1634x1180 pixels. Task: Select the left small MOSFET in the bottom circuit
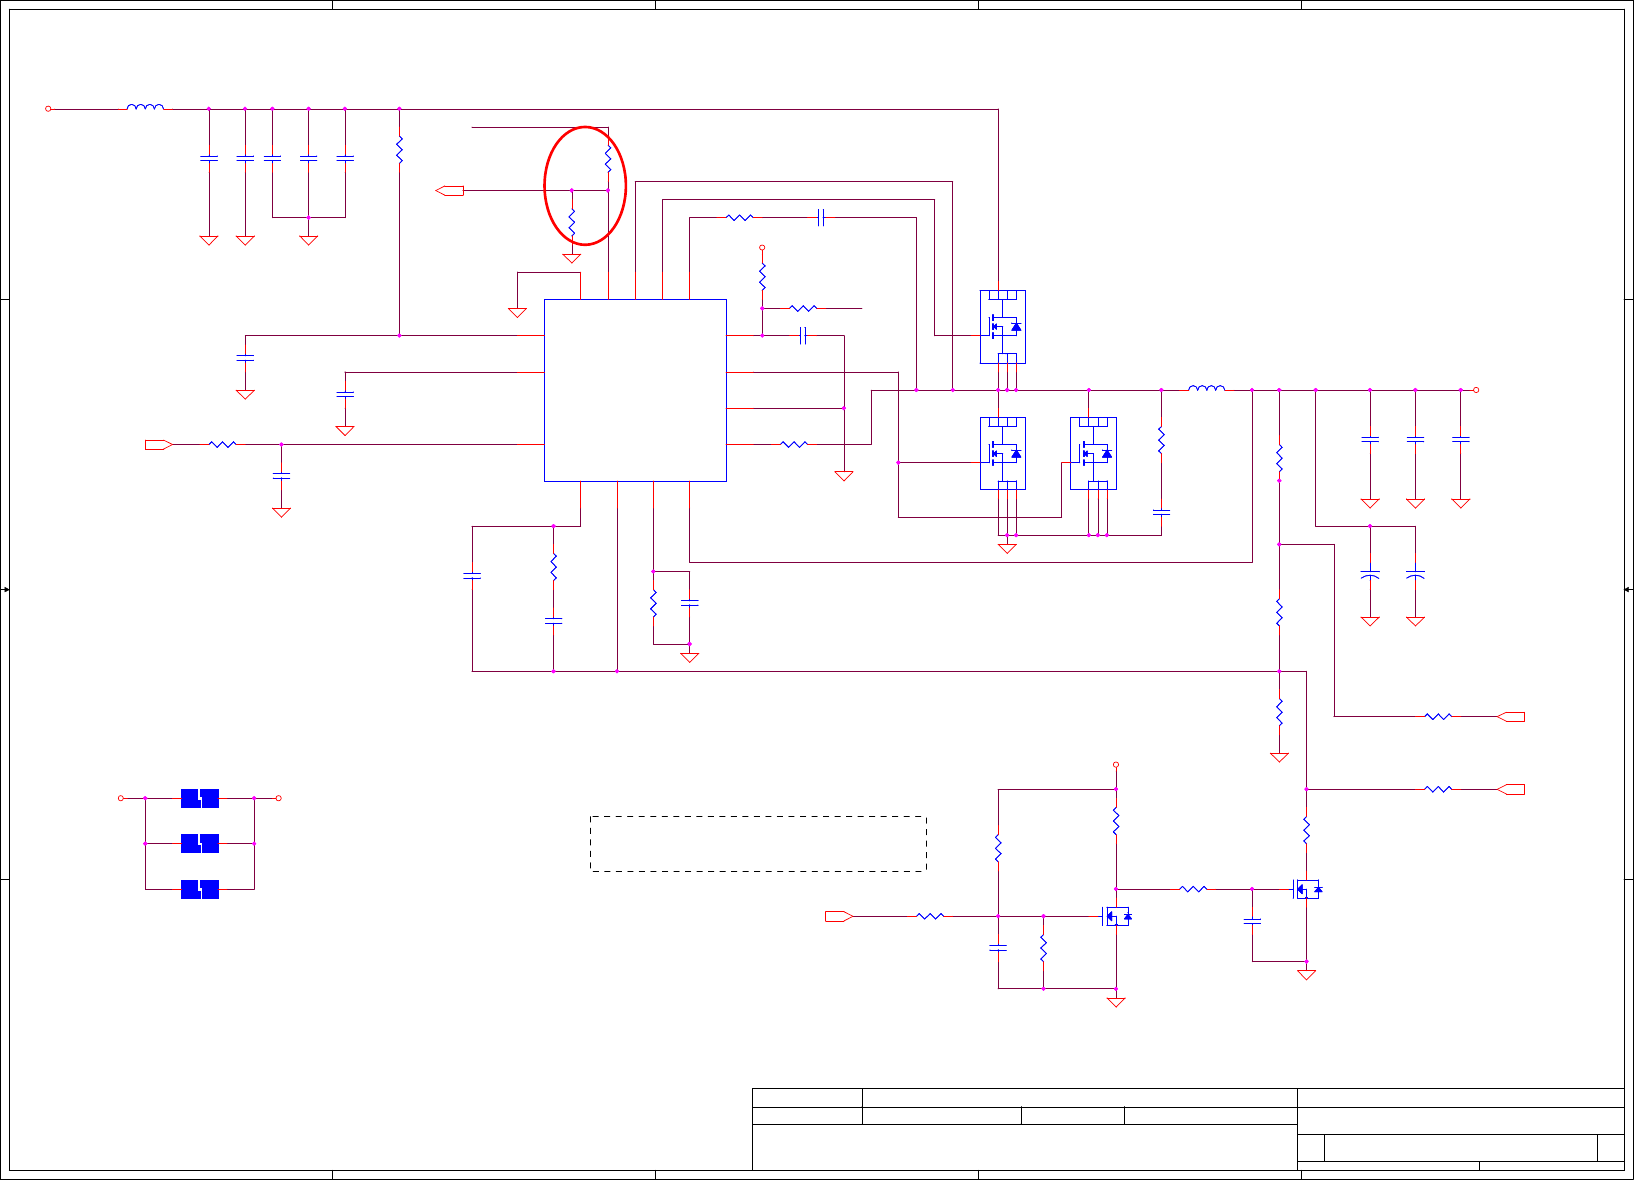(1116, 916)
